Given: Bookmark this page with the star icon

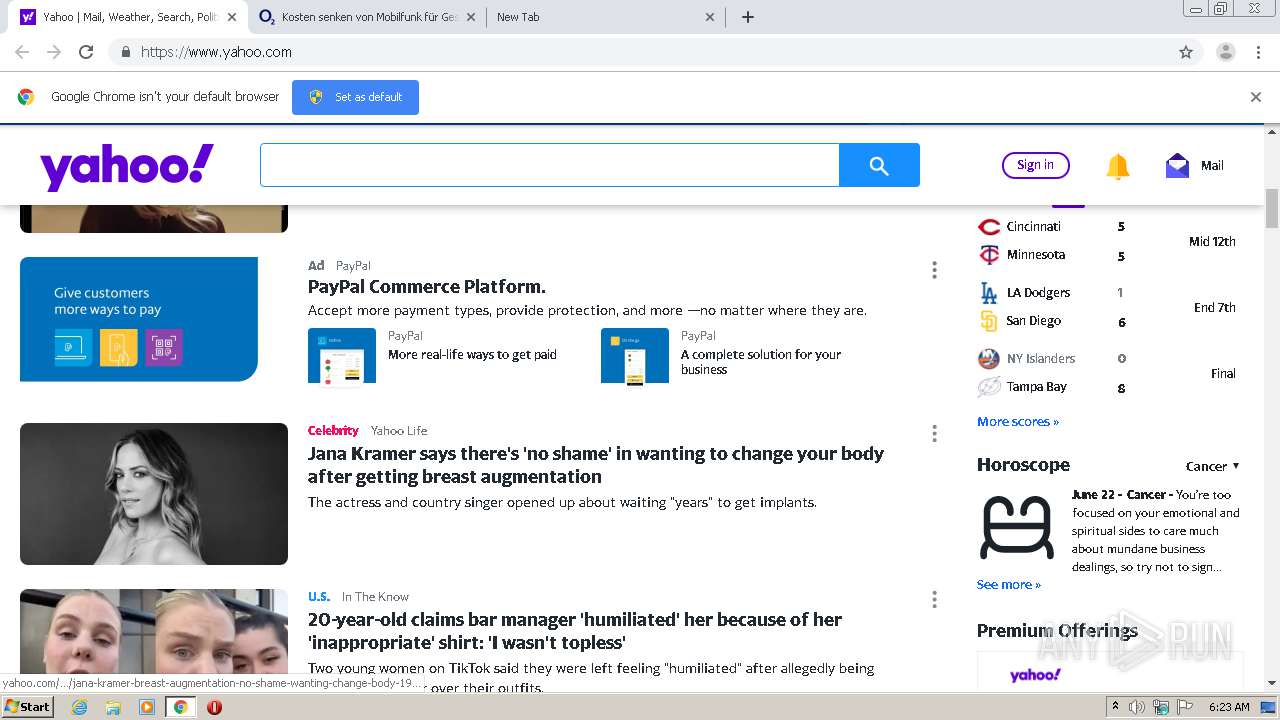Looking at the screenshot, I should coord(1186,52).
